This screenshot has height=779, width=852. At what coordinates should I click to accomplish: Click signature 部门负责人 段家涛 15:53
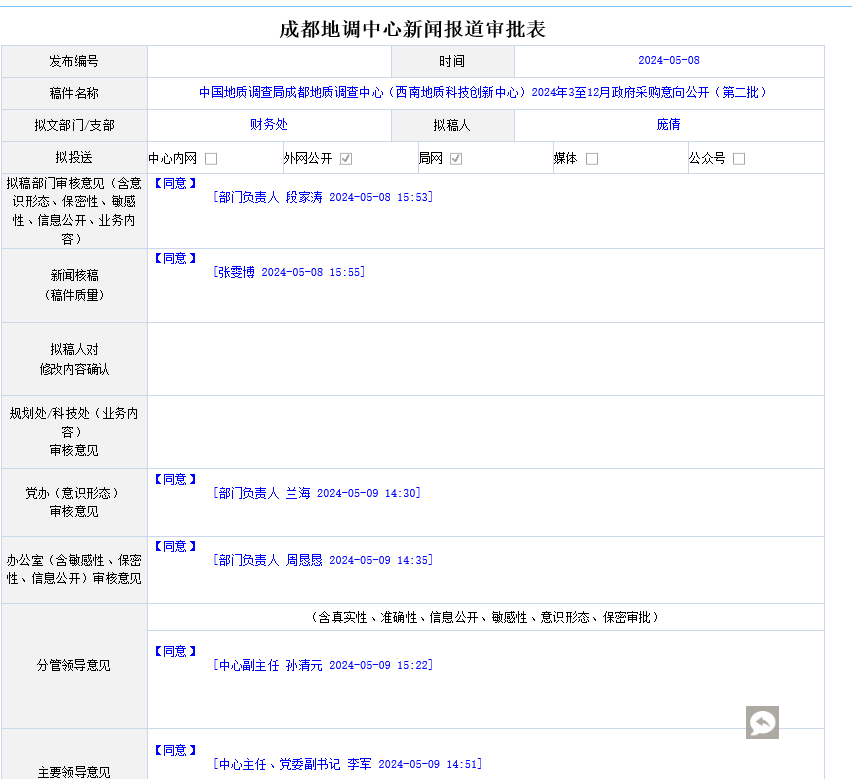[x=323, y=197]
